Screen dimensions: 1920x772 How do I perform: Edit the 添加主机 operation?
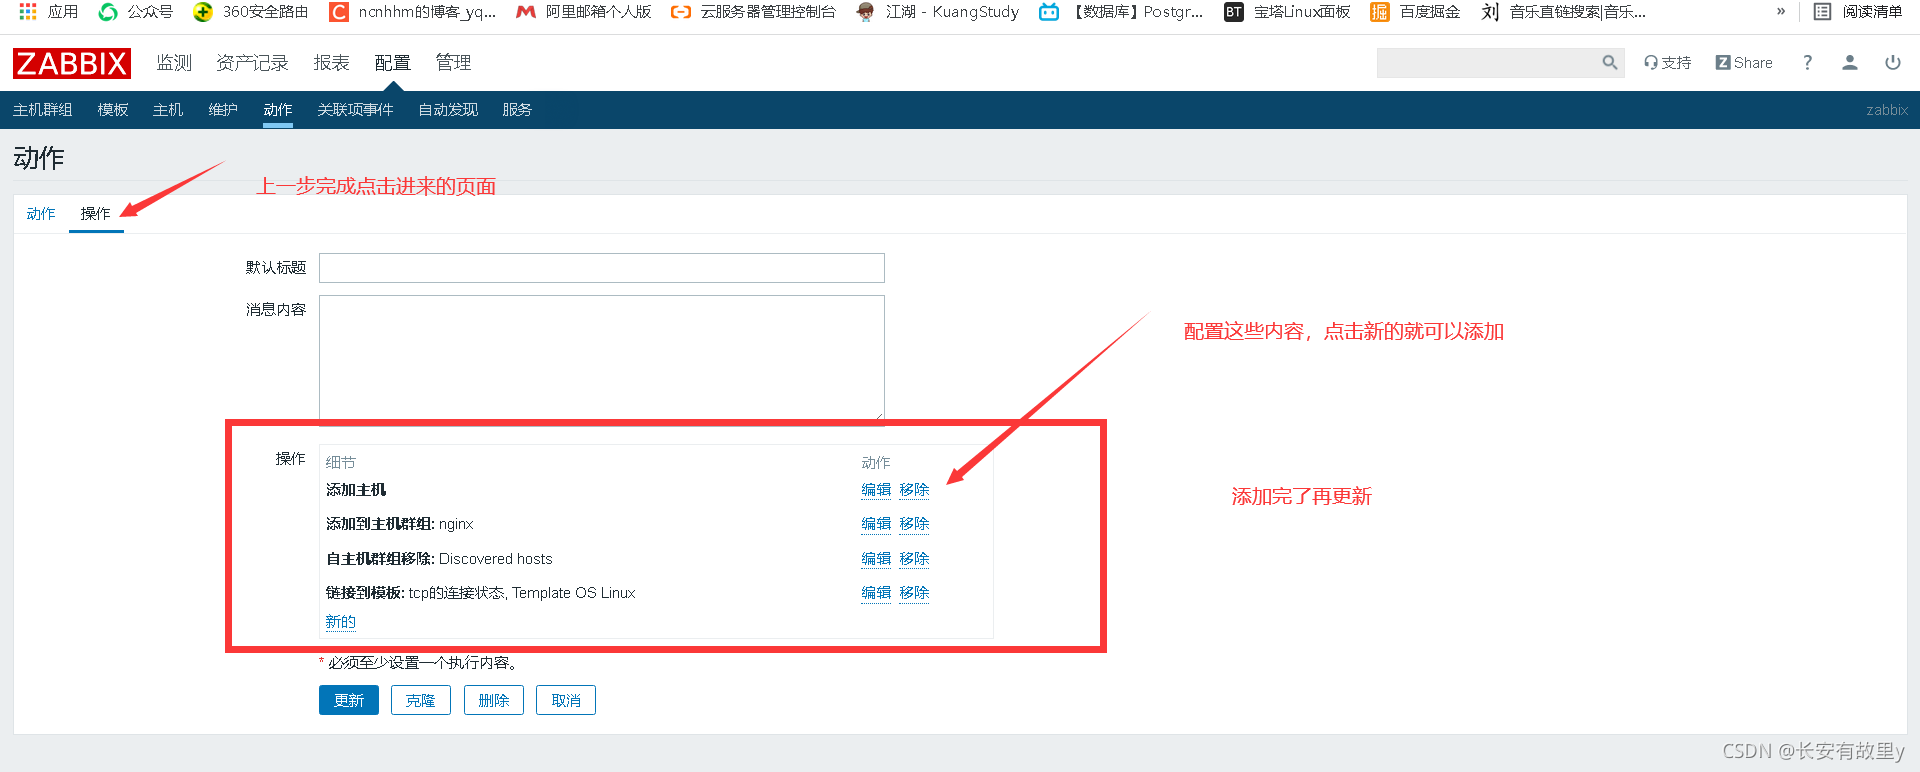coord(876,490)
